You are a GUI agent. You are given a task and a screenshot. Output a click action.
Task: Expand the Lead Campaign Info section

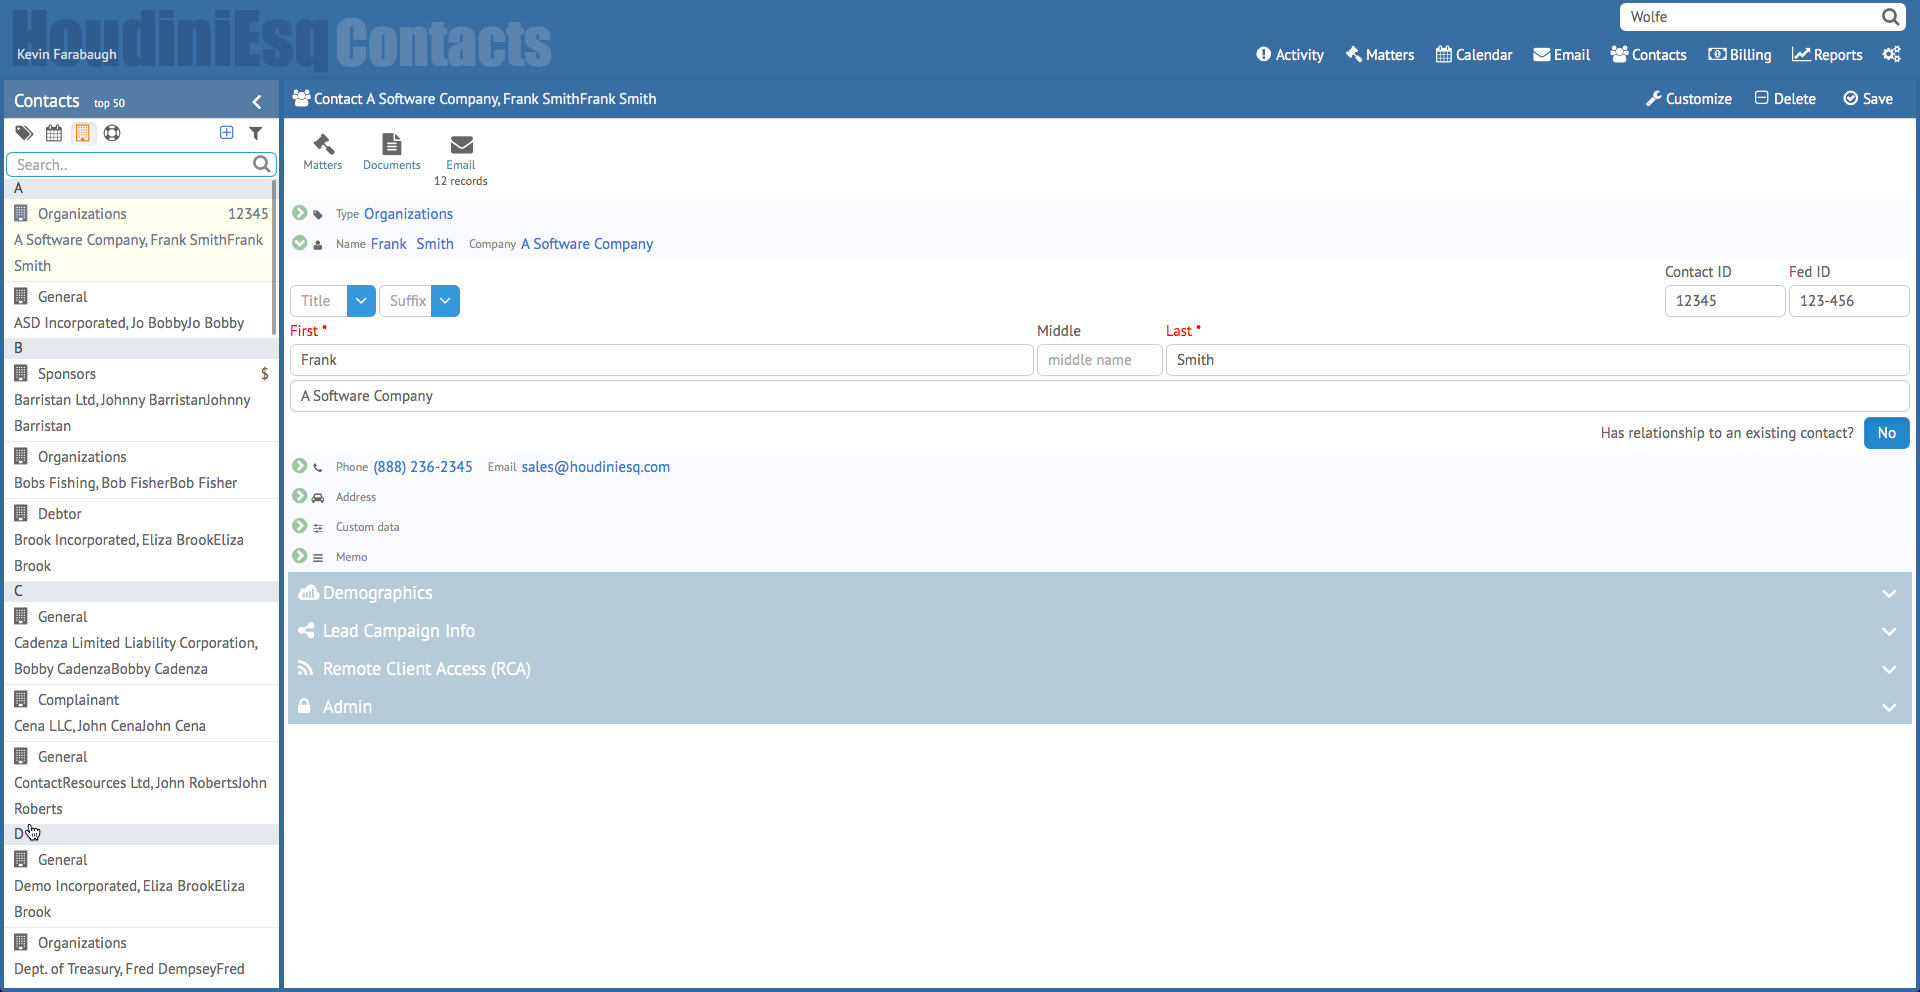[1099, 631]
